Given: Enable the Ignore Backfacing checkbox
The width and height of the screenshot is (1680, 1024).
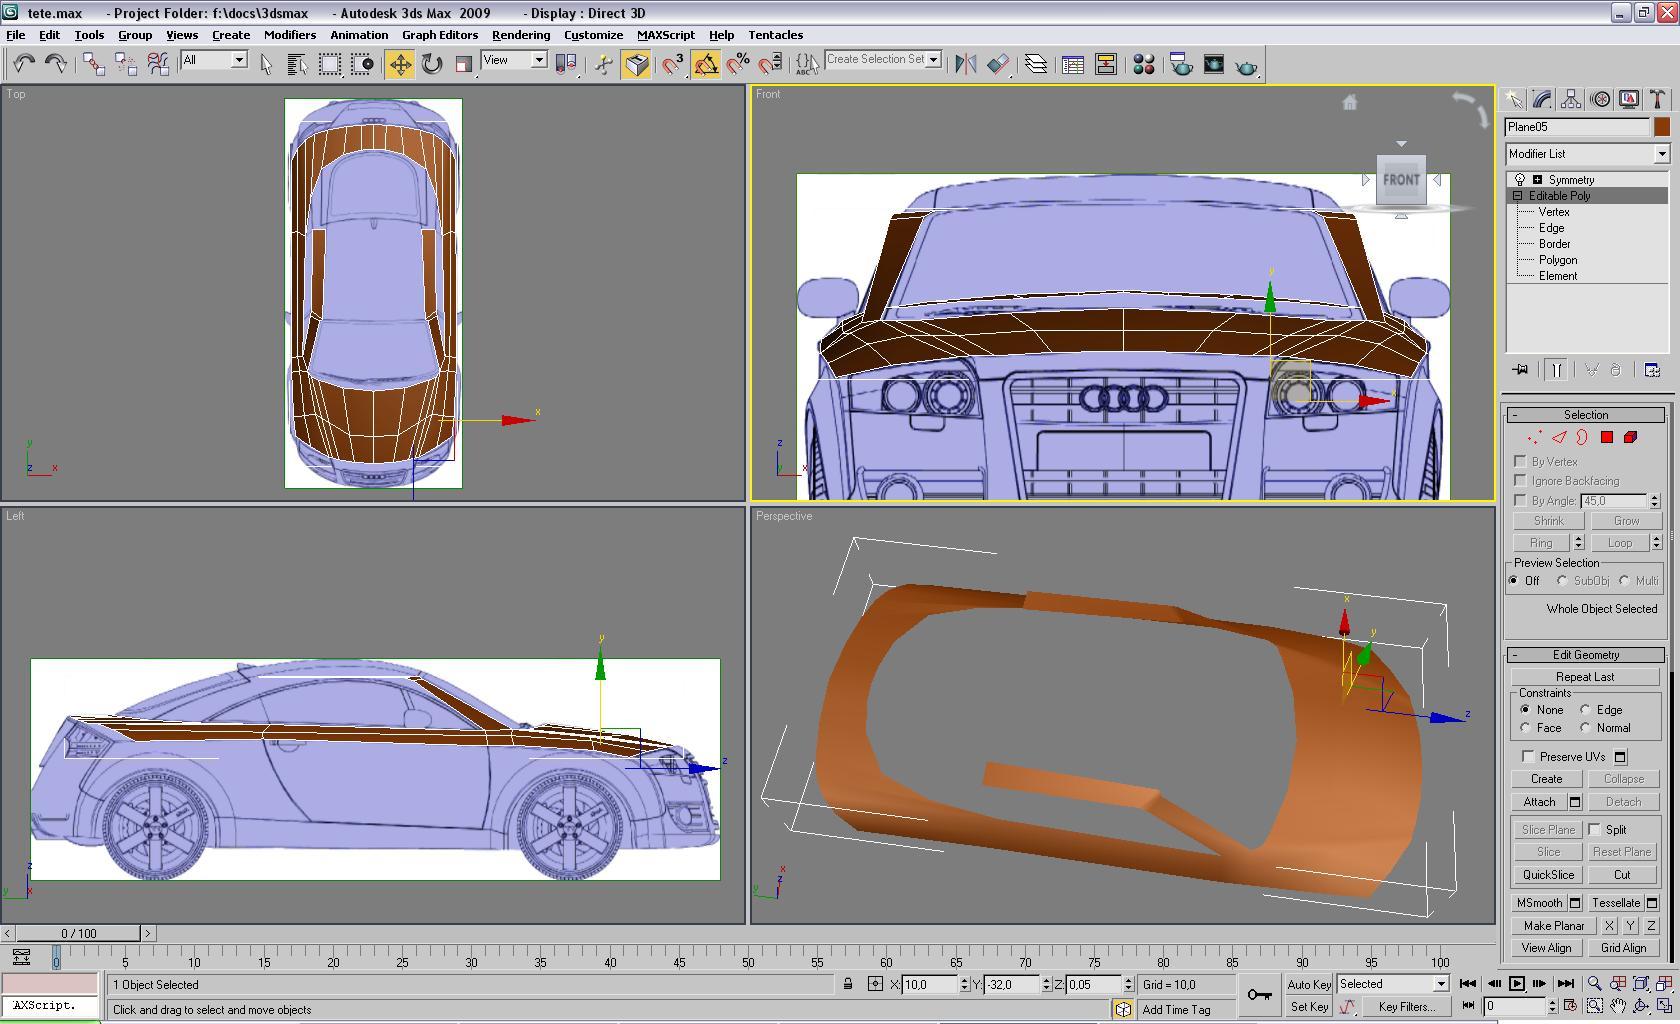Looking at the screenshot, I should pyautogui.click(x=1521, y=481).
